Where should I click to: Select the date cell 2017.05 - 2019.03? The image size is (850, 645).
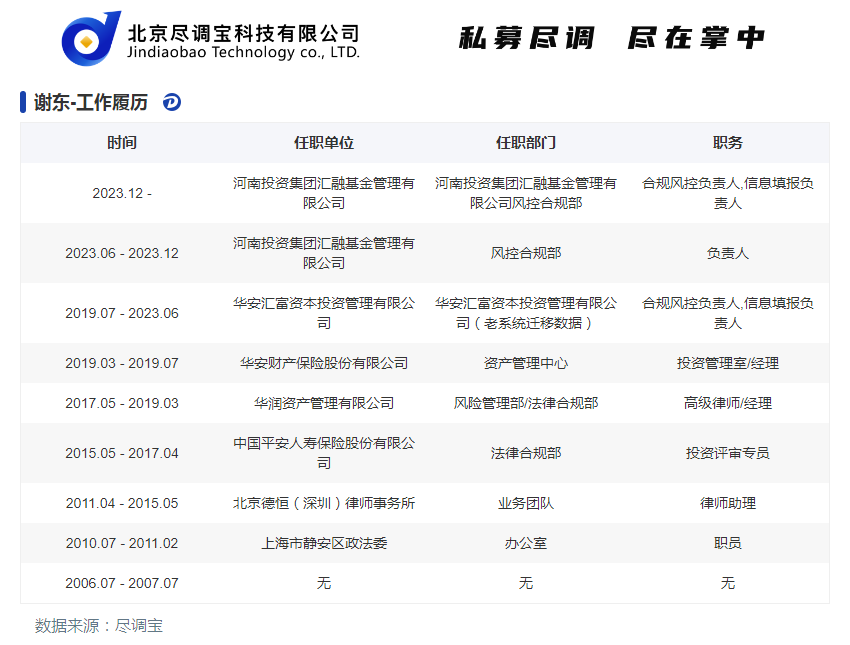point(122,403)
